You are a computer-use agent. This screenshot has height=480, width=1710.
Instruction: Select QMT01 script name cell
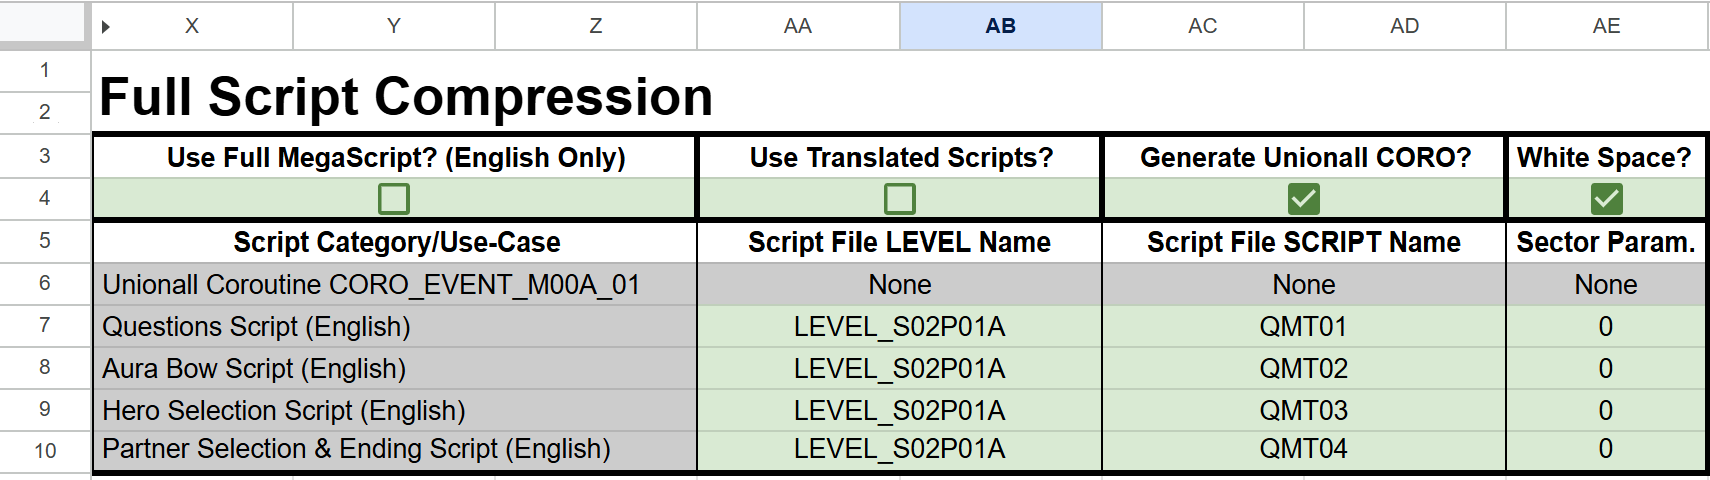(x=1303, y=327)
